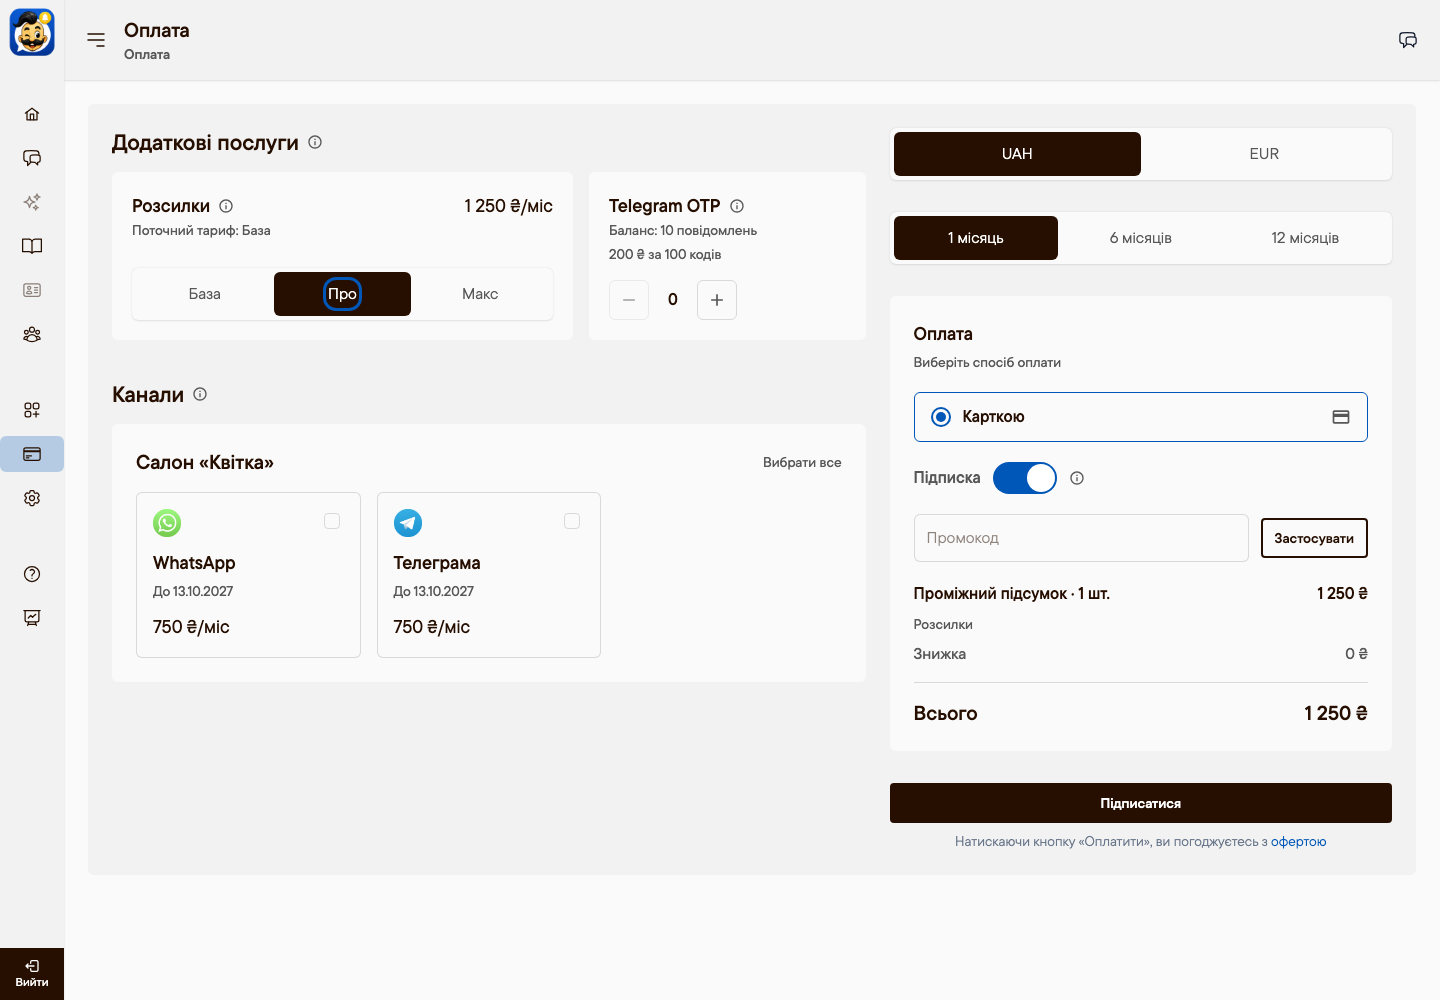Choose the 6 місяців billing period

click(1141, 238)
